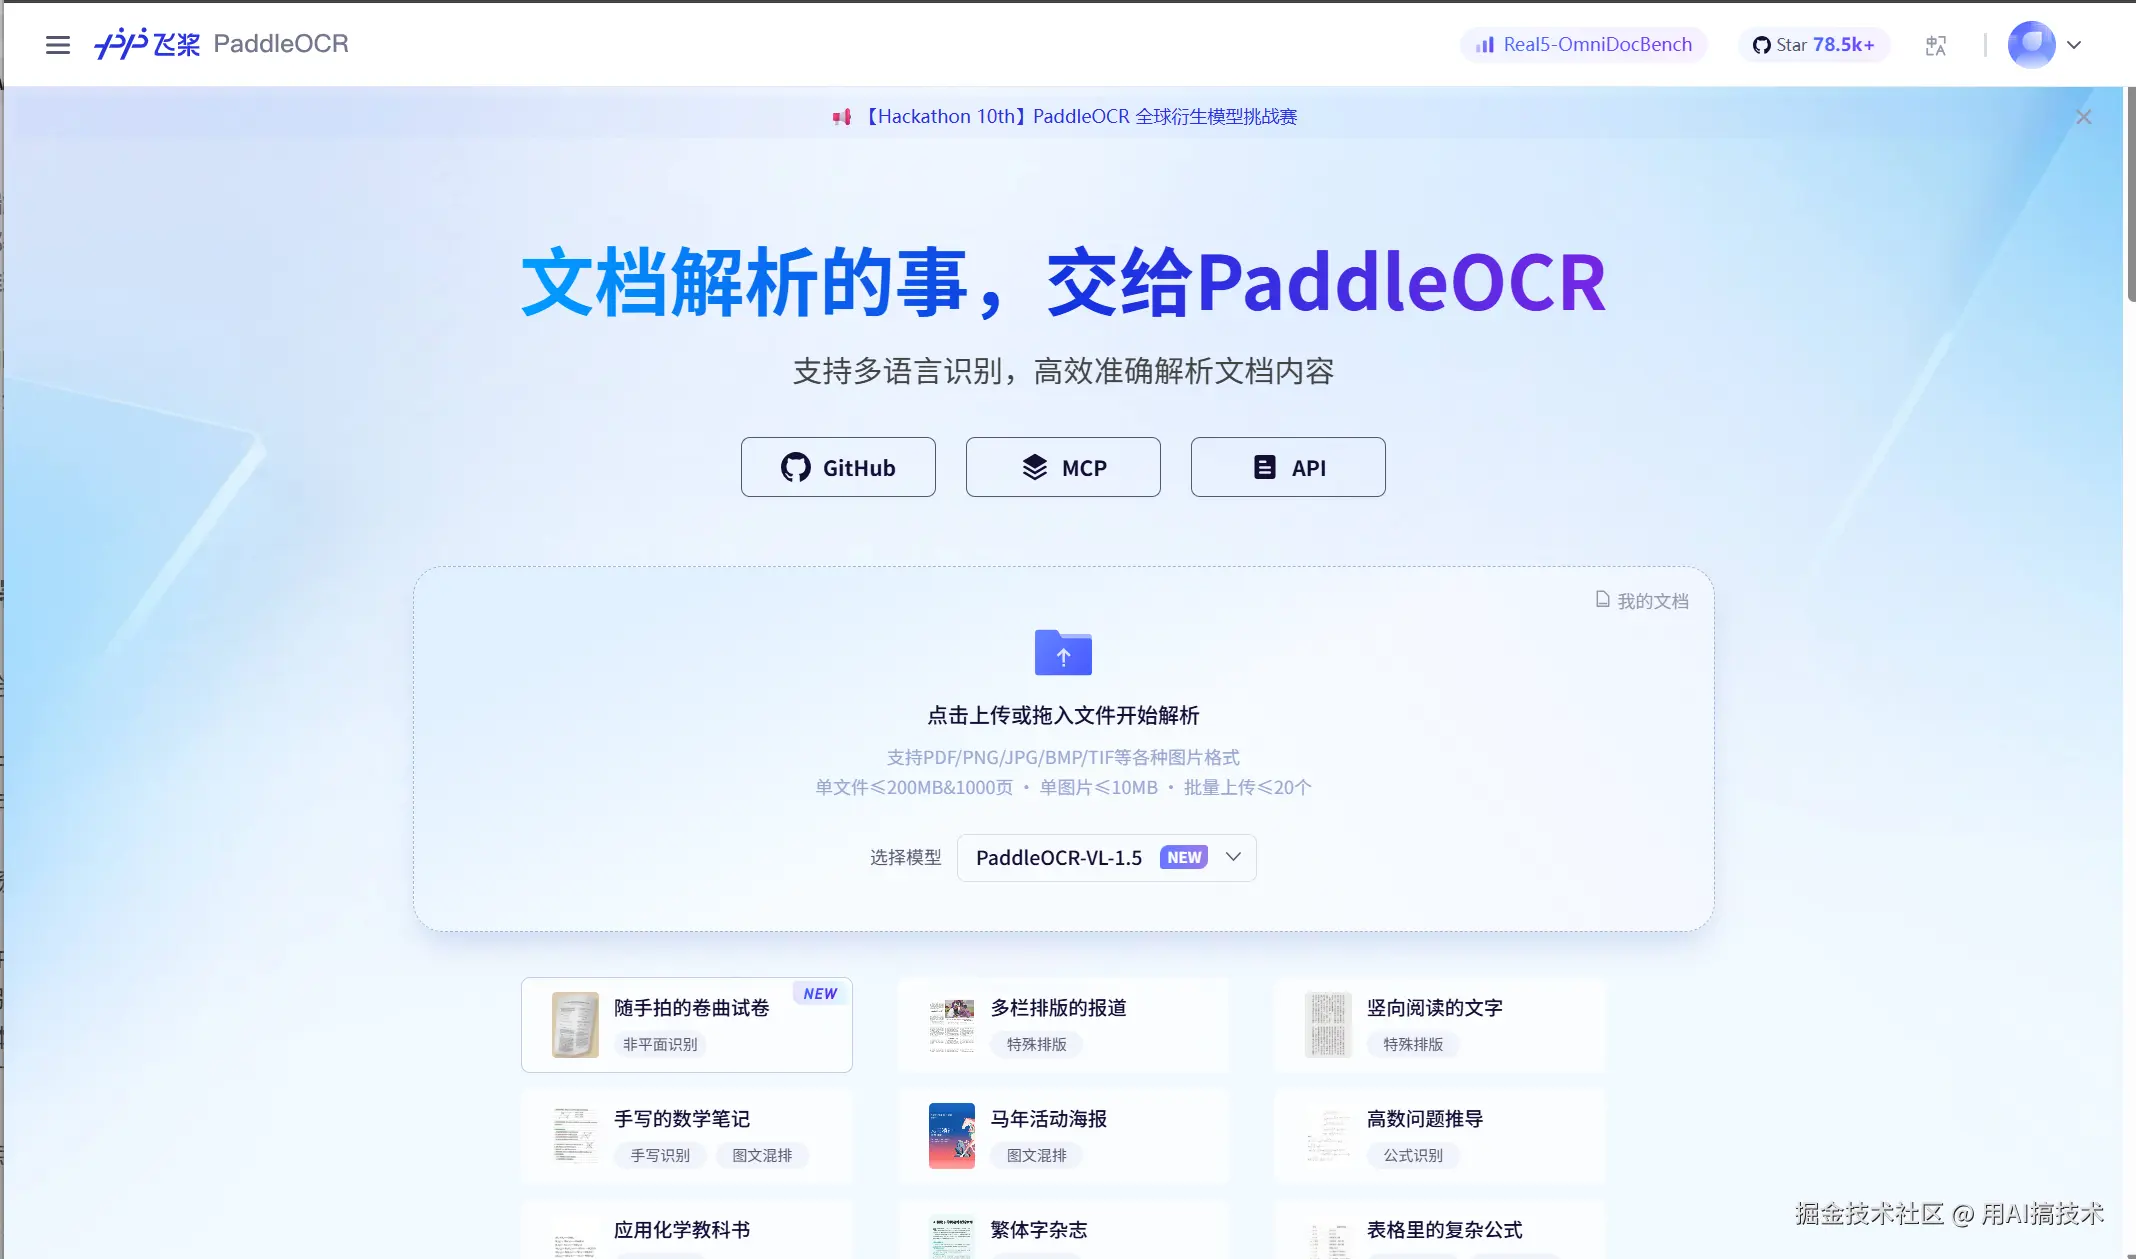
Task: Open the Hackathon 10th announcement link
Action: [x=1080, y=117]
